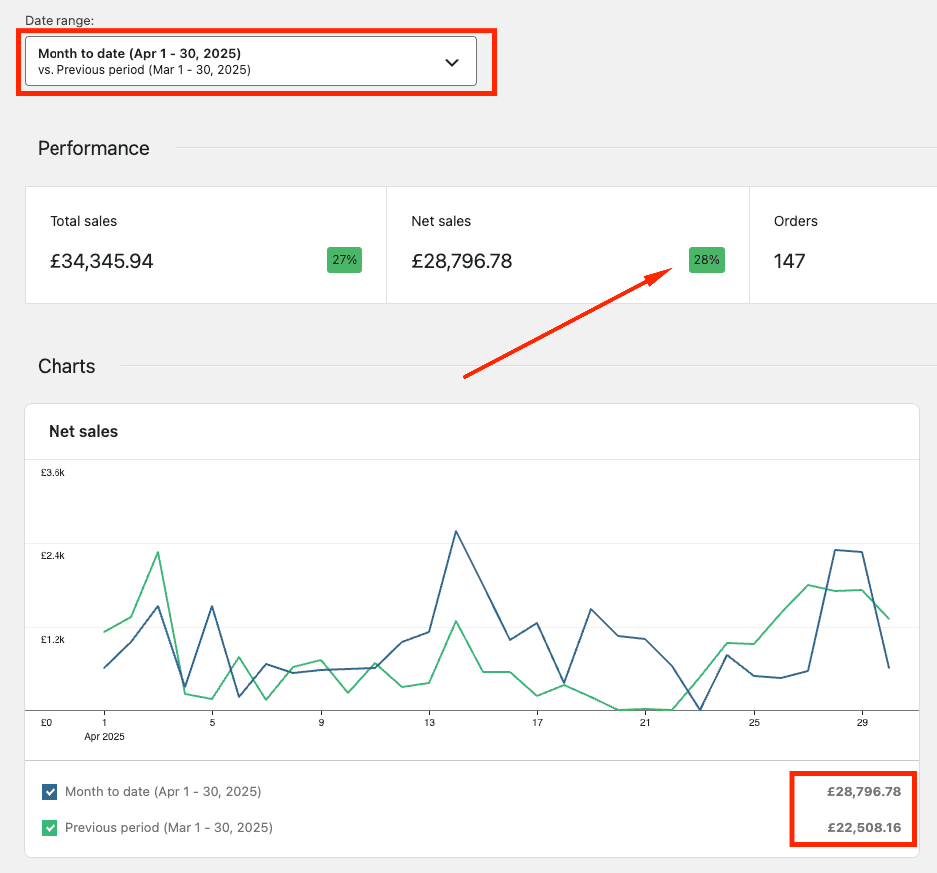Click the Performance section heading

[x=94, y=148]
